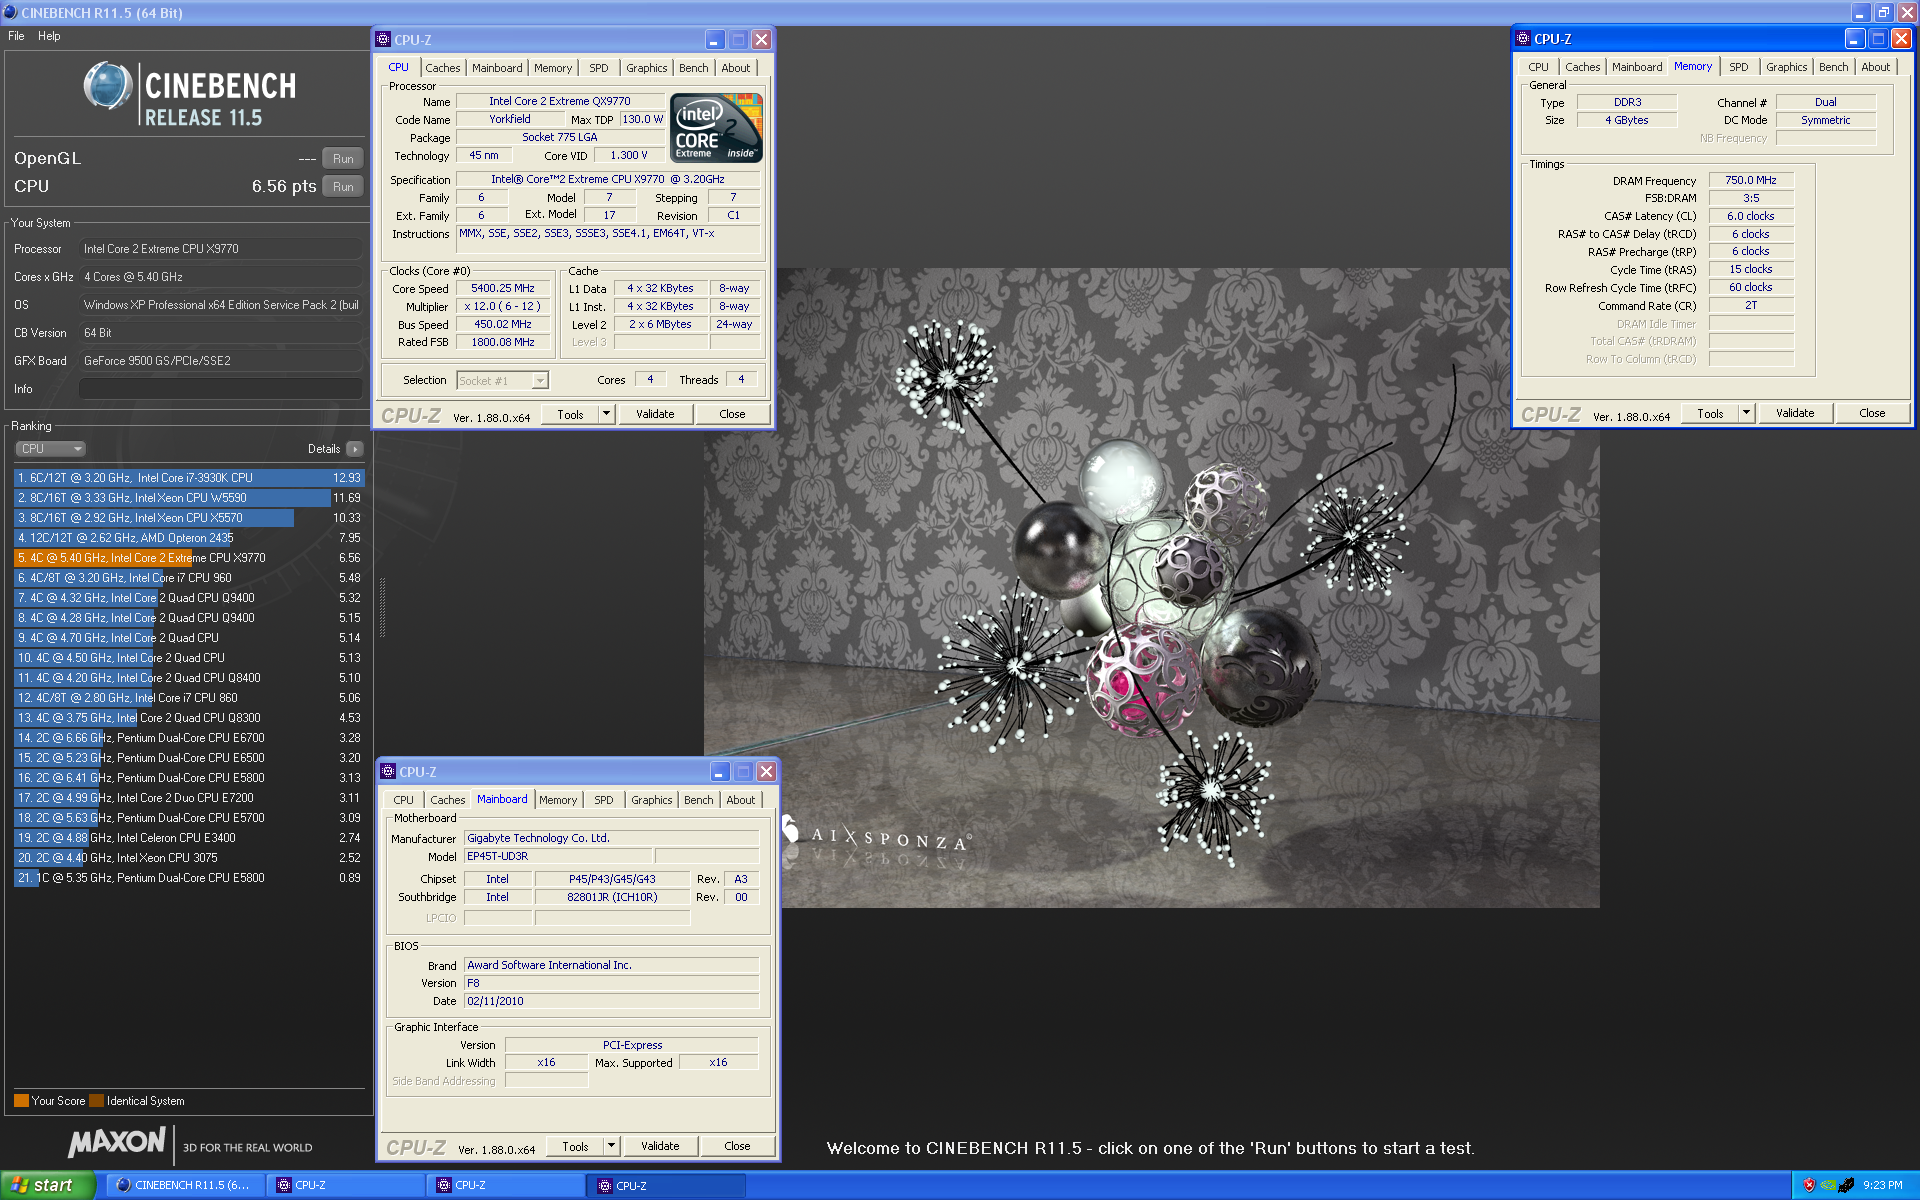1920x1200 pixels.
Task: Click the Start button Windows logo
Action: (19, 1185)
